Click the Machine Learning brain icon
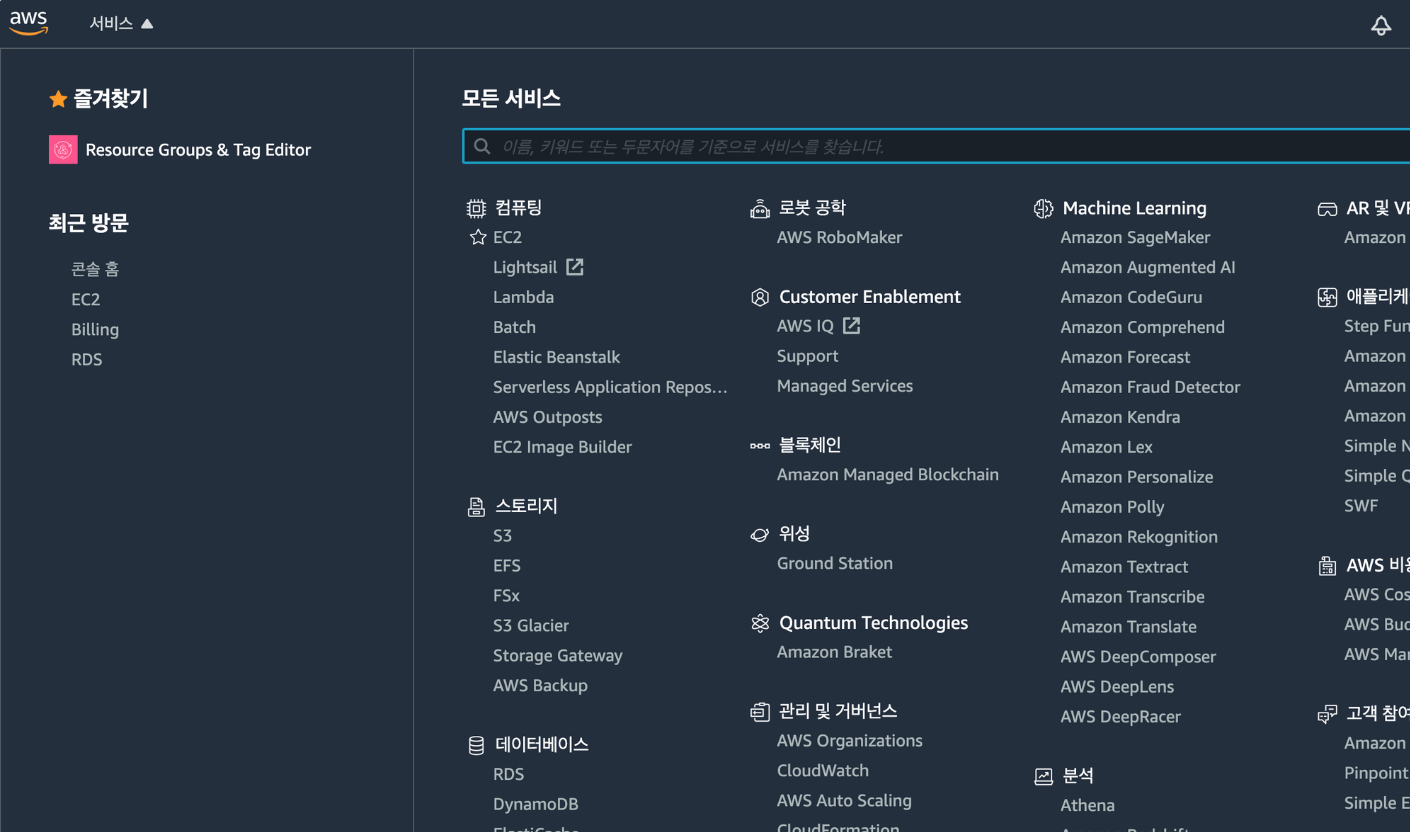1410x832 pixels. (1043, 208)
